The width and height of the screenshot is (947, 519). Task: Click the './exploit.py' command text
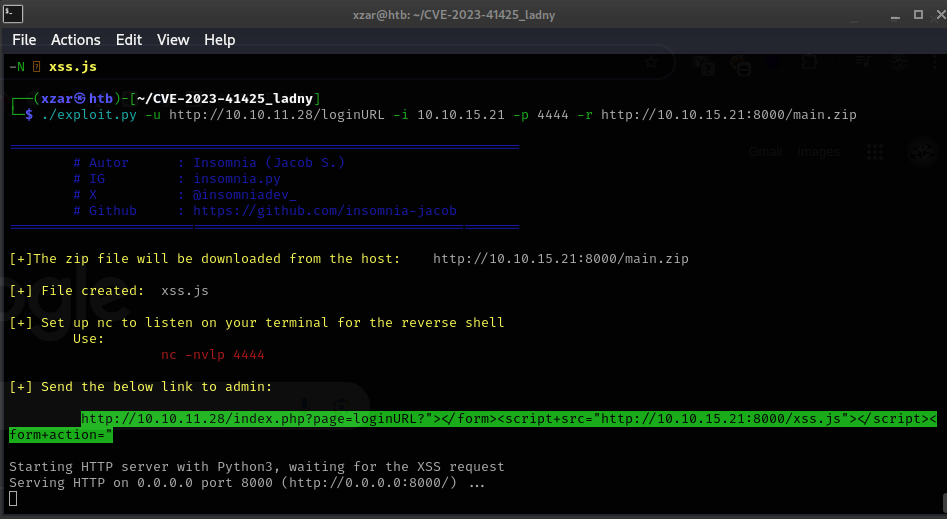point(89,115)
